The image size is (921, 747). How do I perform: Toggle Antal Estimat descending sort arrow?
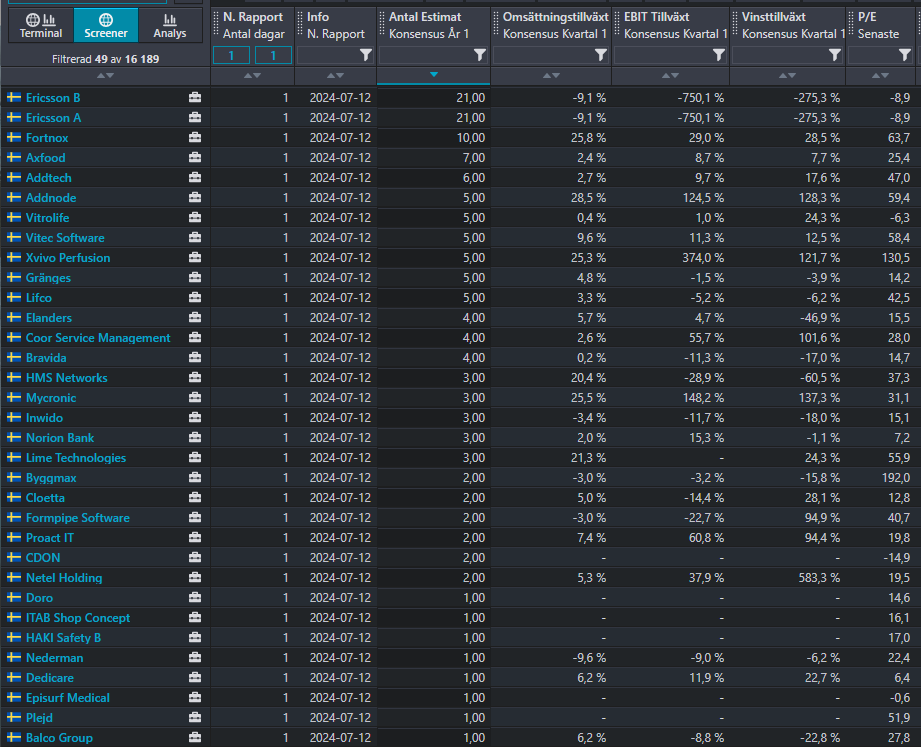[x=433, y=75]
